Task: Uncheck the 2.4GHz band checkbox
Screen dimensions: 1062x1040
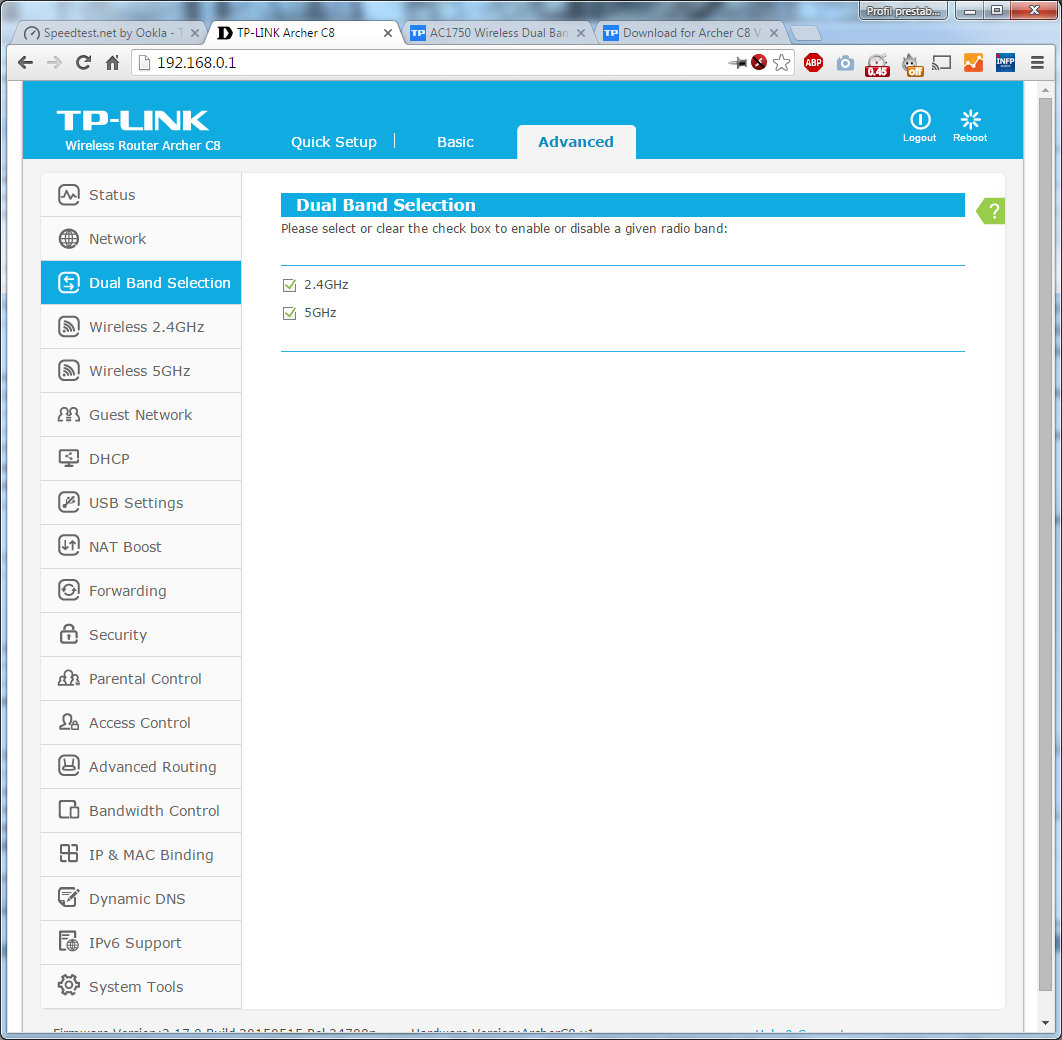Action: (289, 285)
